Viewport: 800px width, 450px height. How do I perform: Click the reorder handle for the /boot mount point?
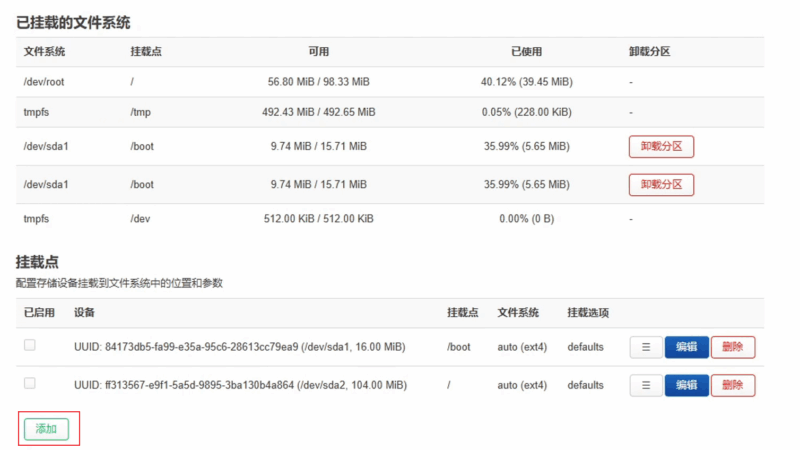645,347
